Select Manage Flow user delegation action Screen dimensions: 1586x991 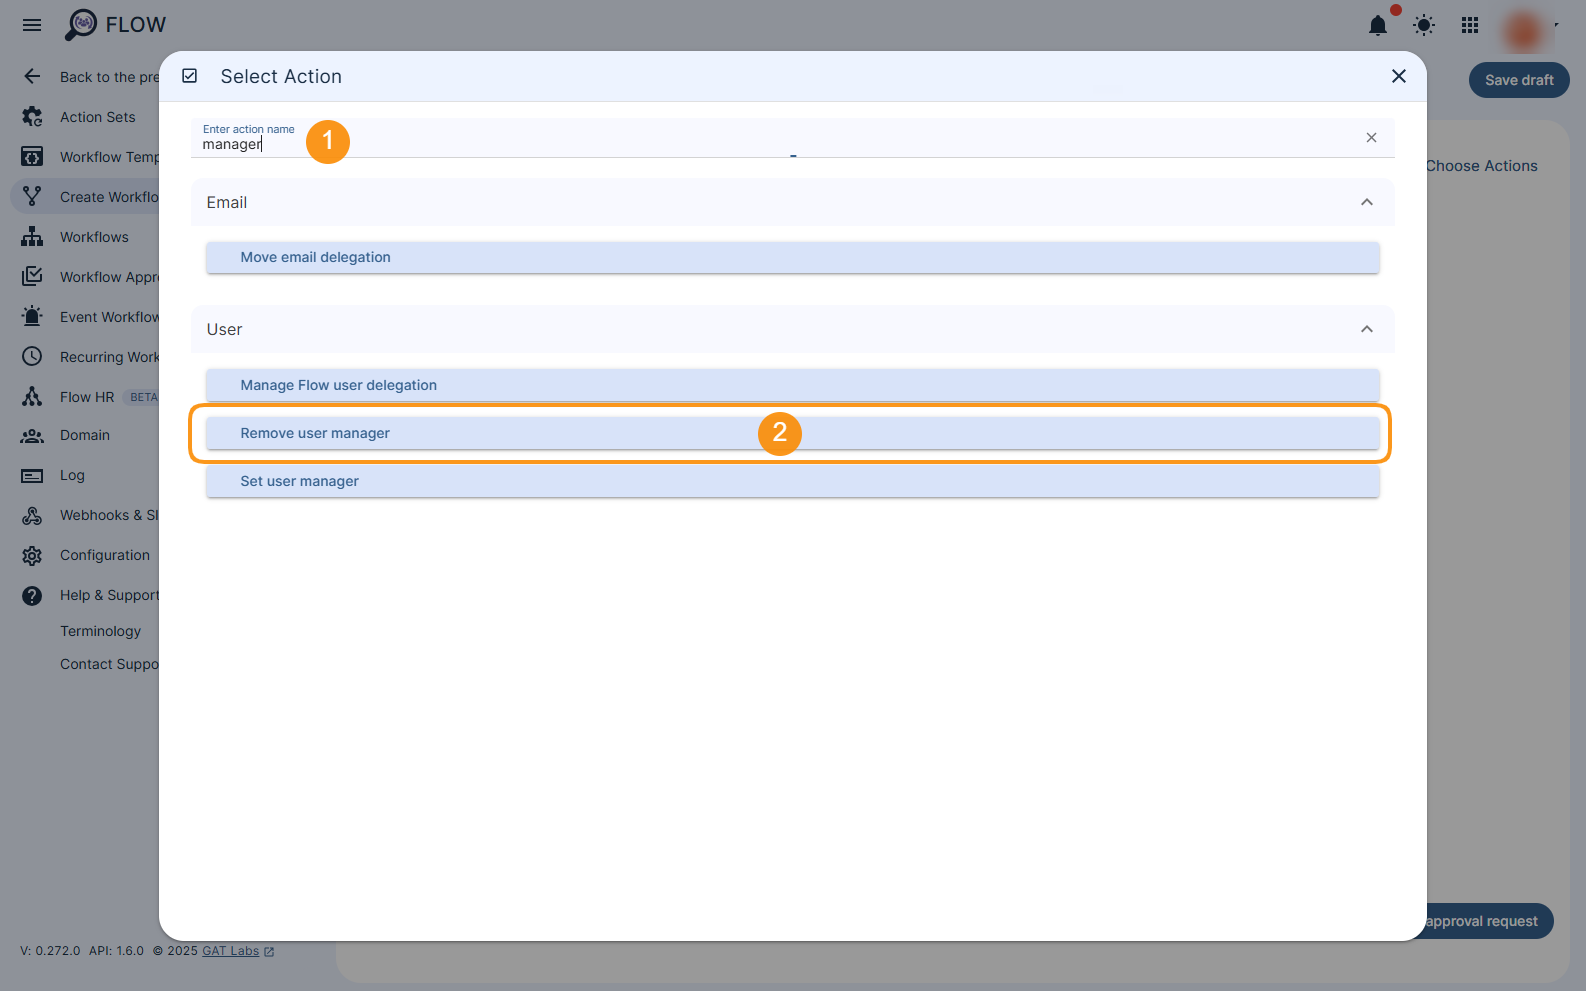[x=793, y=385]
